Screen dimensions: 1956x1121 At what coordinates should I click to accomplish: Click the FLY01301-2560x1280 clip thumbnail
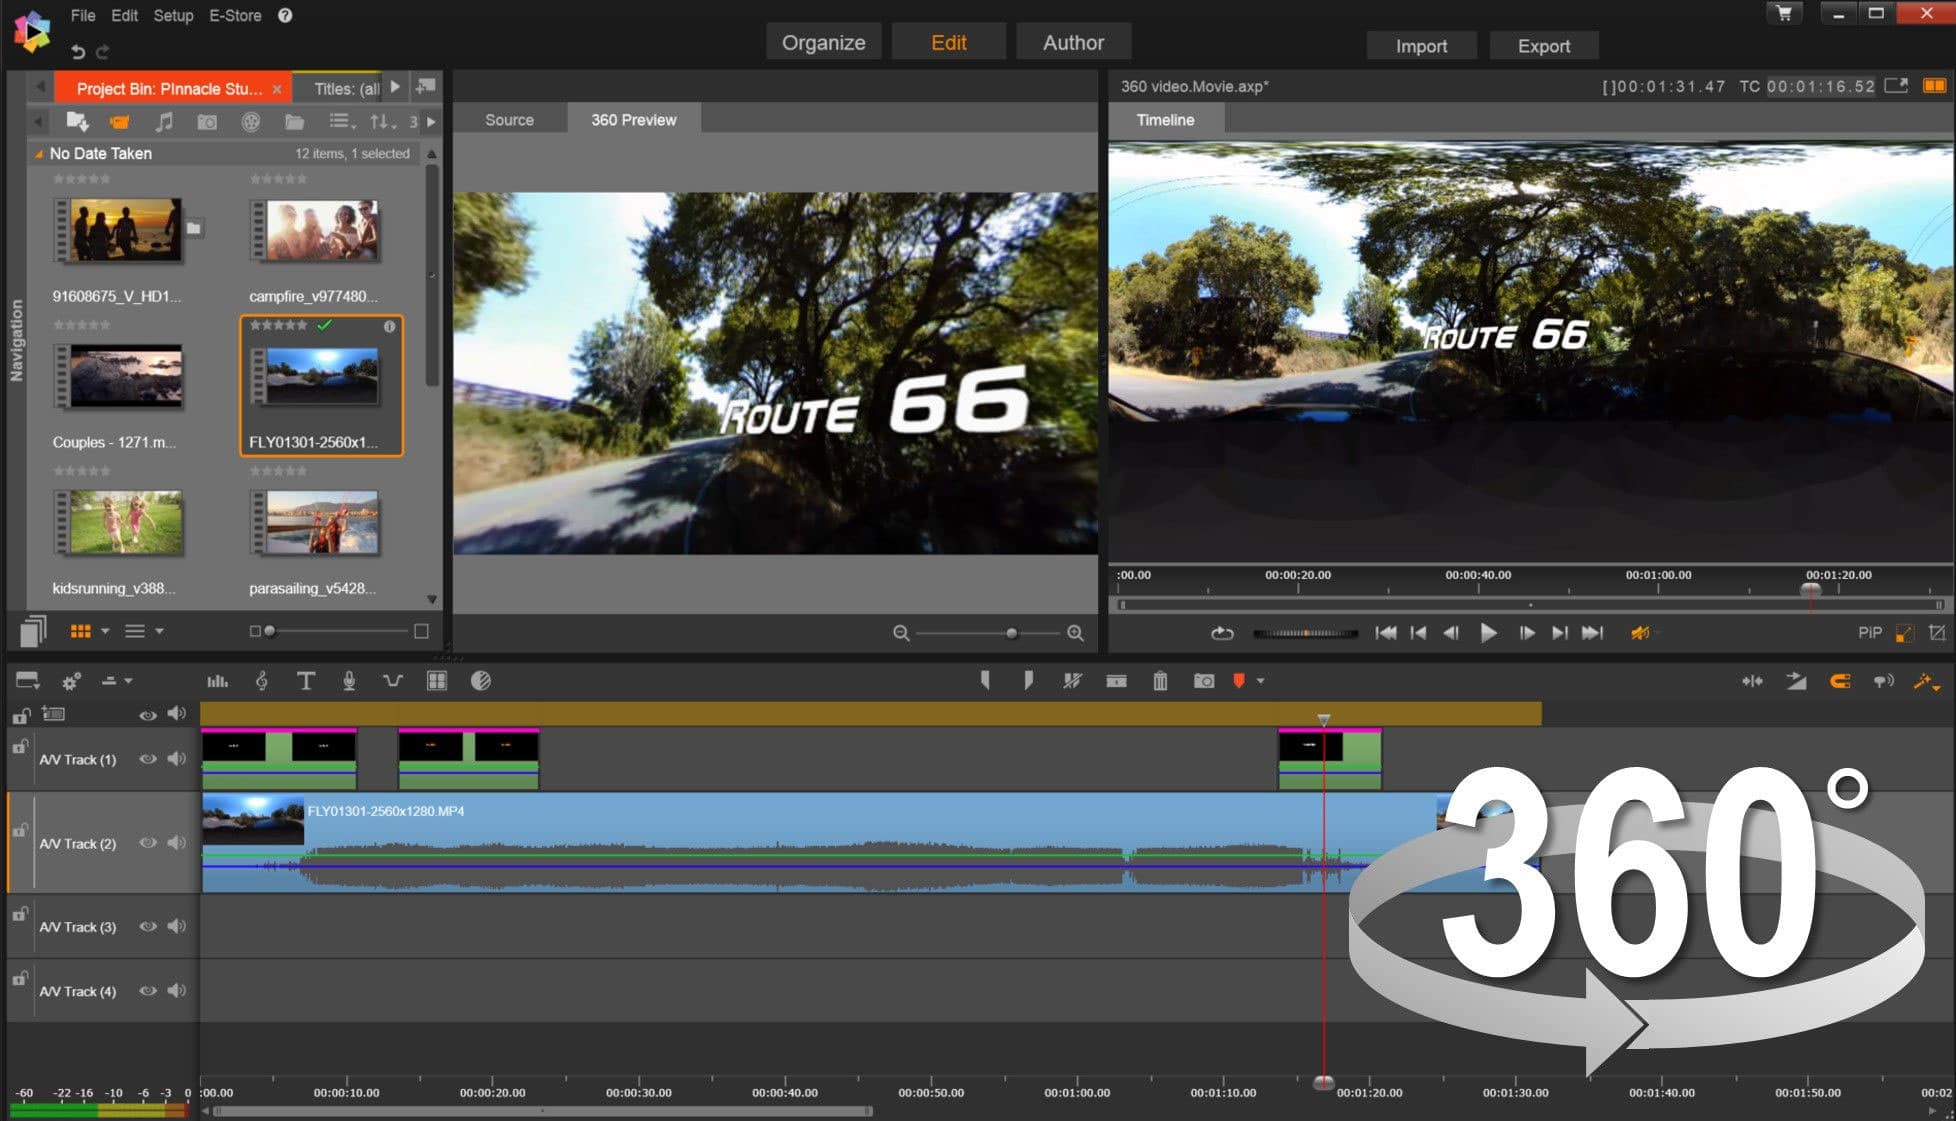[x=320, y=383]
